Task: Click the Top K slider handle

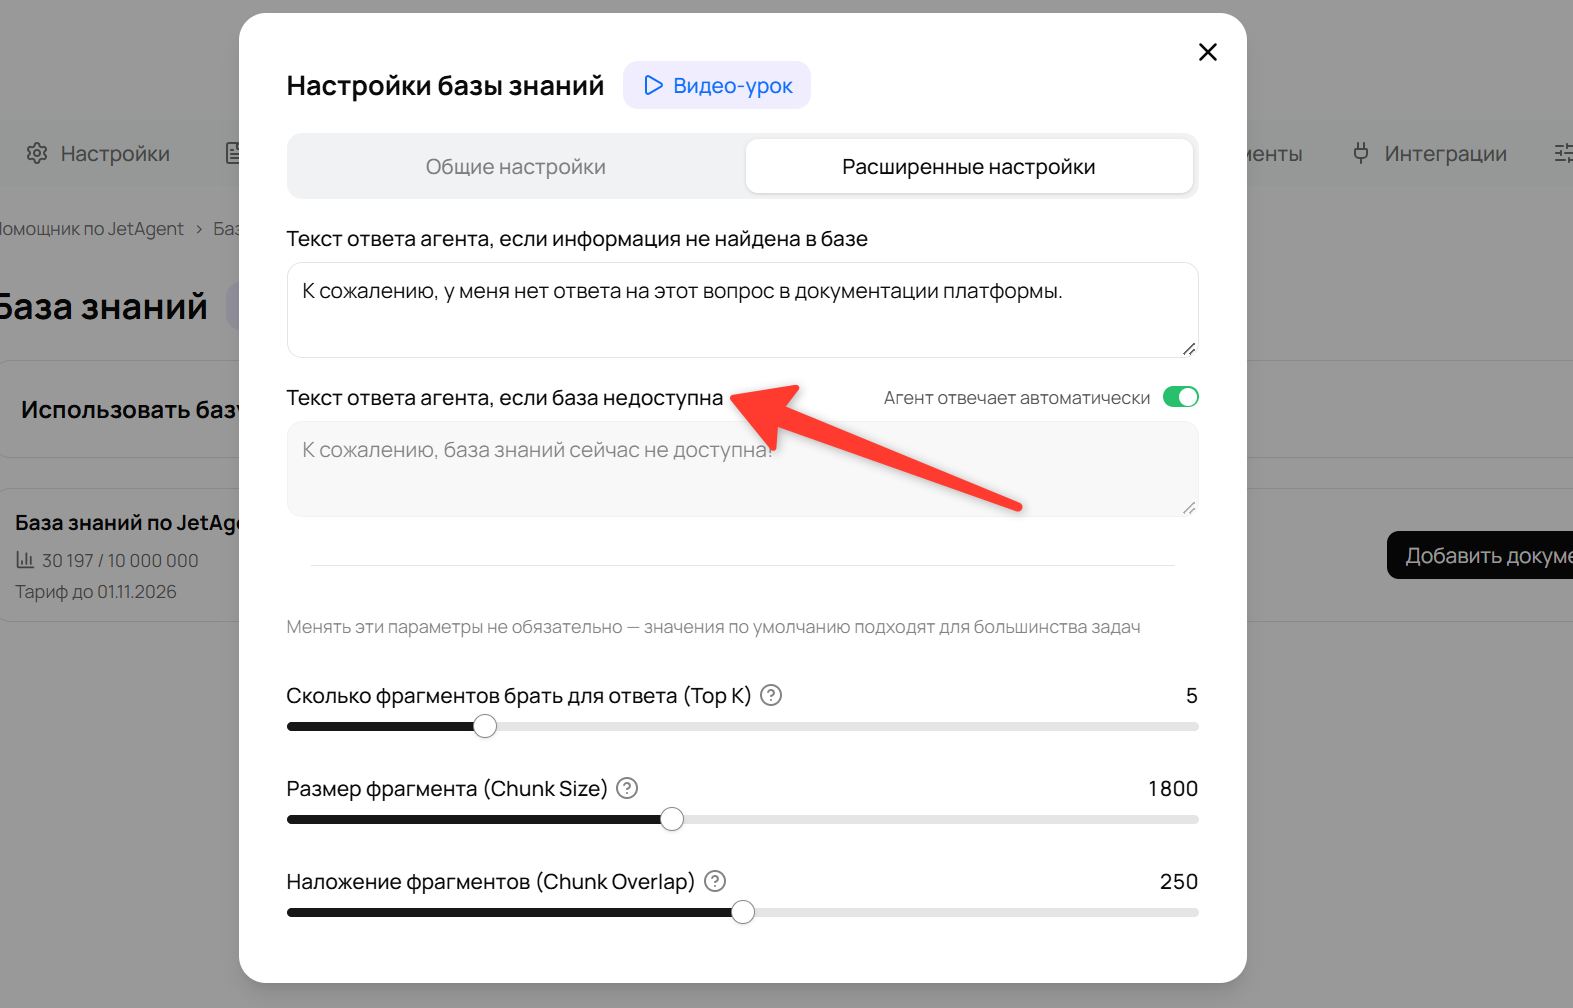Action: click(485, 726)
